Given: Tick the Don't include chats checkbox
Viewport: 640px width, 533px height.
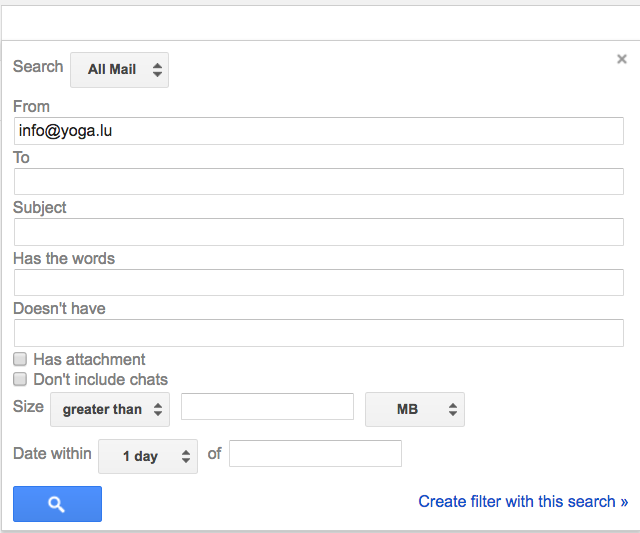Looking at the screenshot, I should pos(20,379).
